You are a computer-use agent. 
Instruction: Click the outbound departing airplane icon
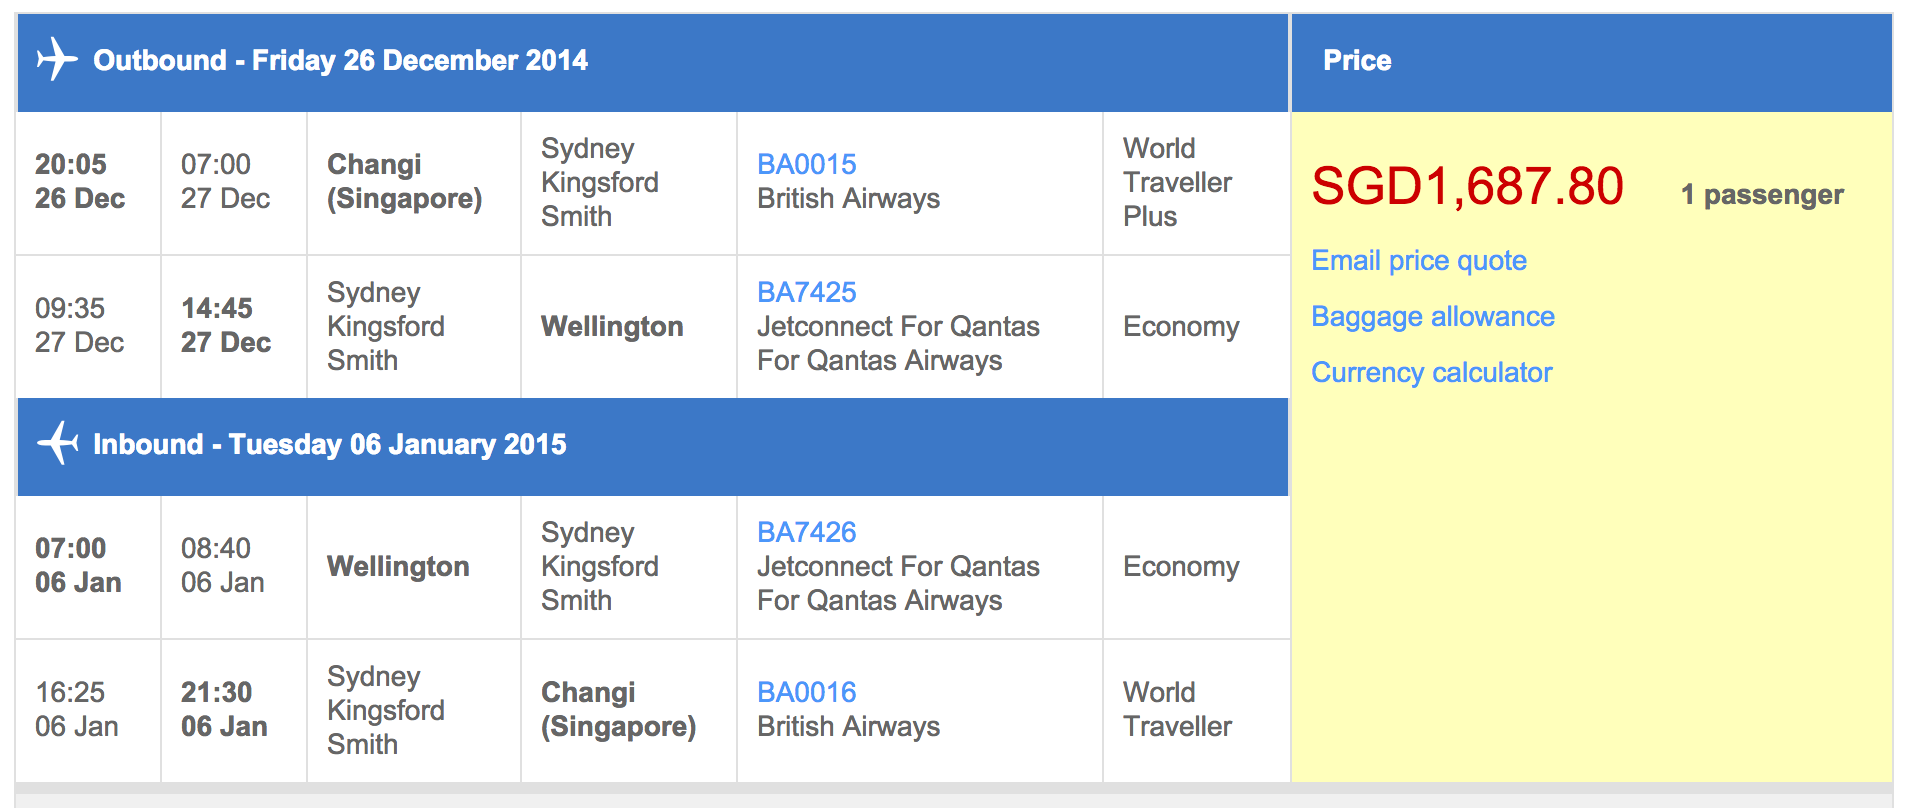click(x=57, y=60)
